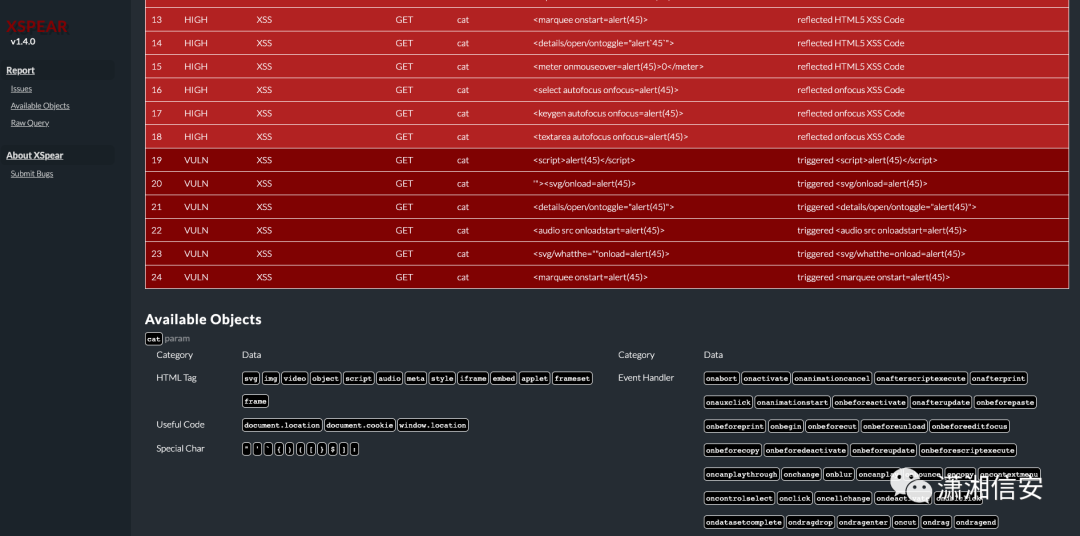Click the frame tag badge
This screenshot has width=1080, height=536.
pyautogui.click(x=255, y=402)
